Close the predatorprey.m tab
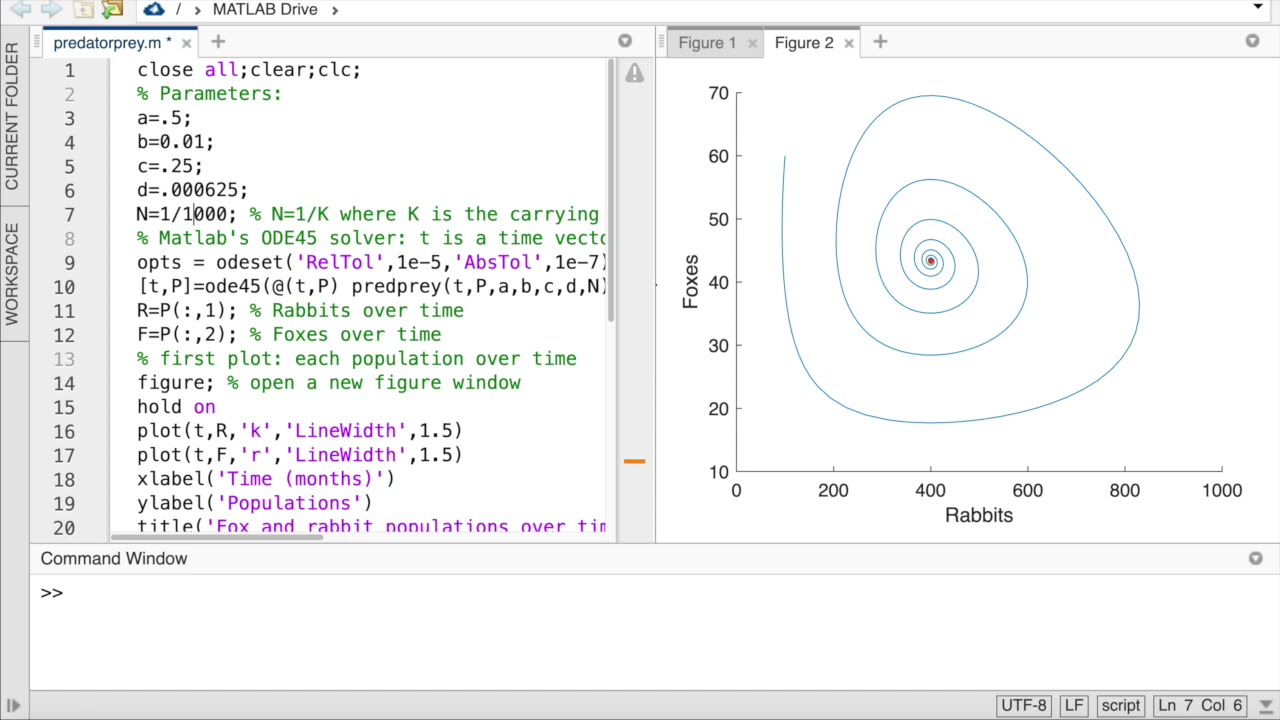 click(x=186, y=43)
